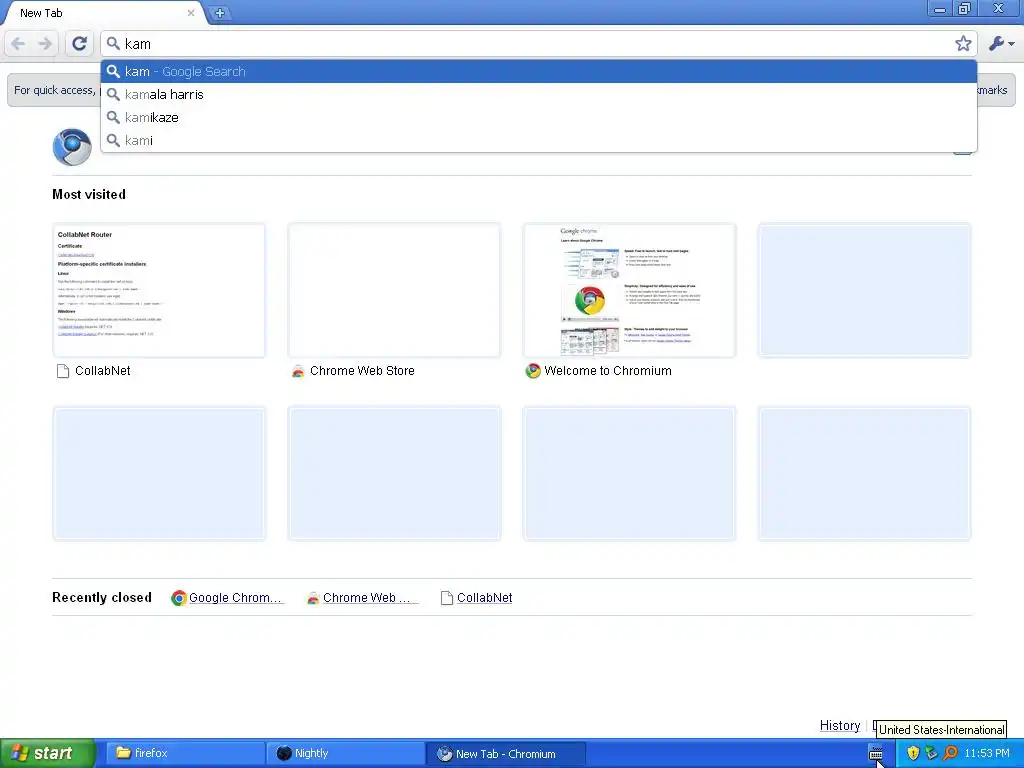Bookmark this page with the star icon
1024x768 pixels.
[963, 44]
